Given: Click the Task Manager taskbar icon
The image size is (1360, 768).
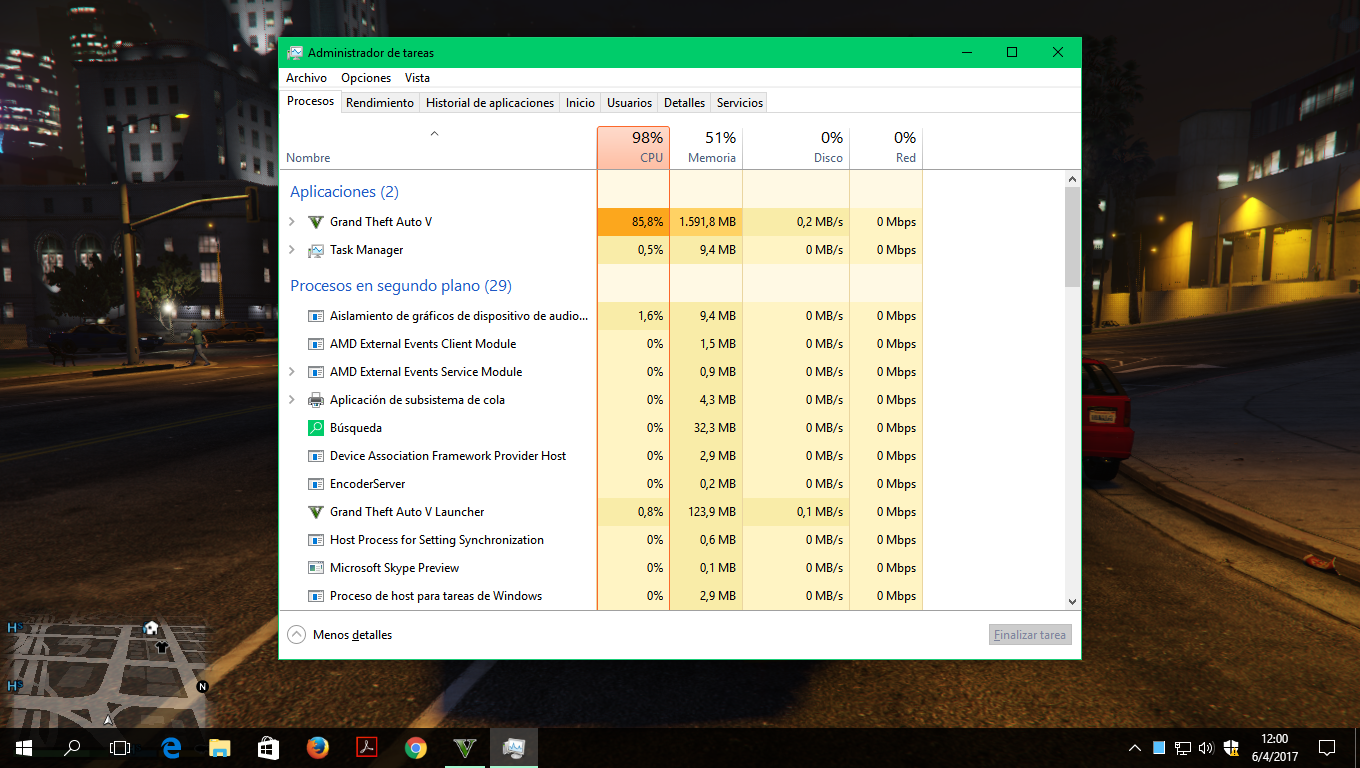Looking at the screenshot, I should click(514, 748).
